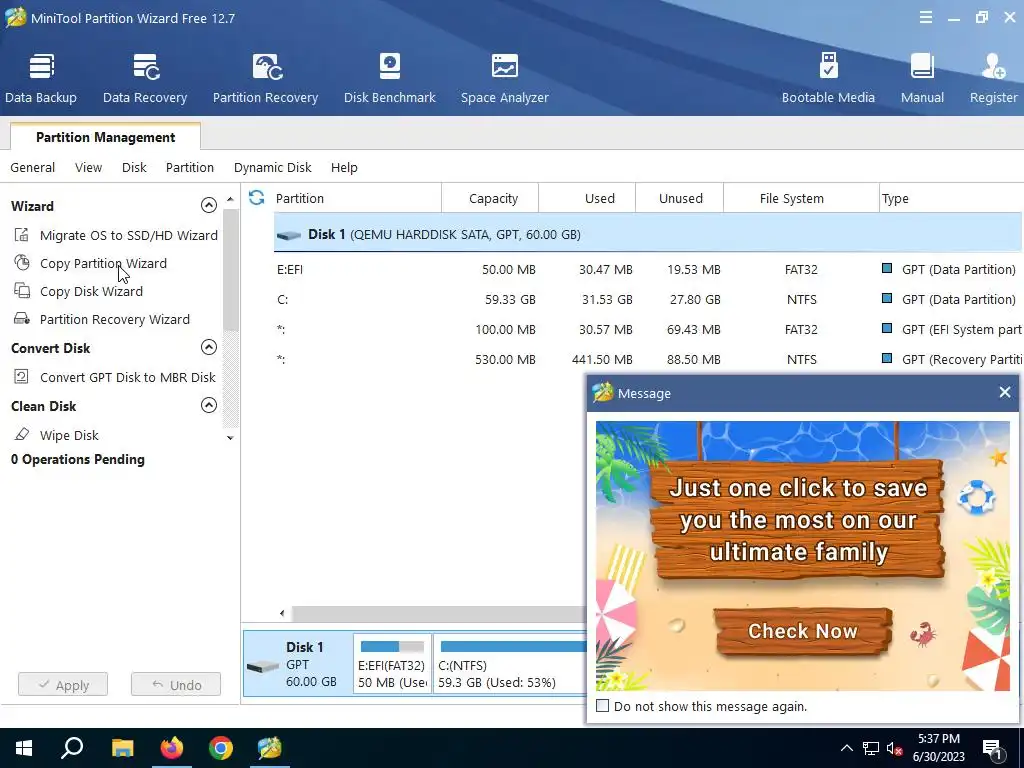This screenshot has height=768, width=1024.
Task: Open Windows taskbar search
Action: (72, 748)
